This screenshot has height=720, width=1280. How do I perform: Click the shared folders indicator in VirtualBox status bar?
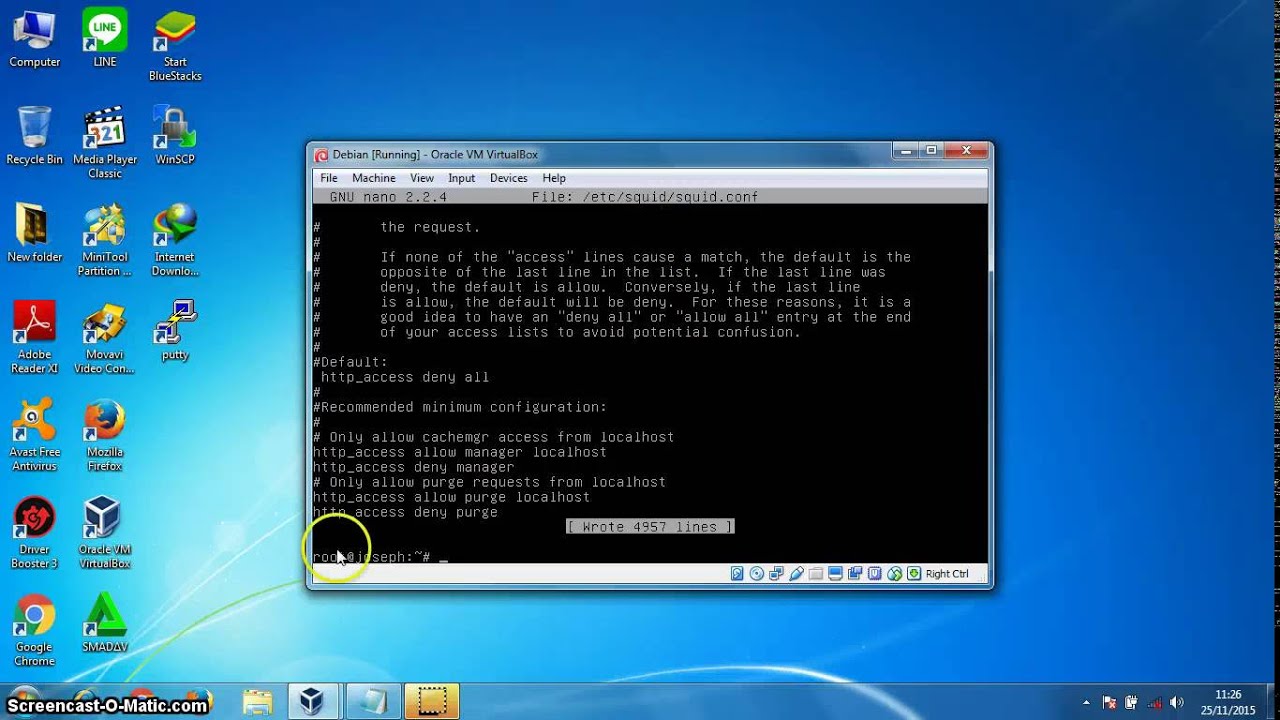click(816, 574)
